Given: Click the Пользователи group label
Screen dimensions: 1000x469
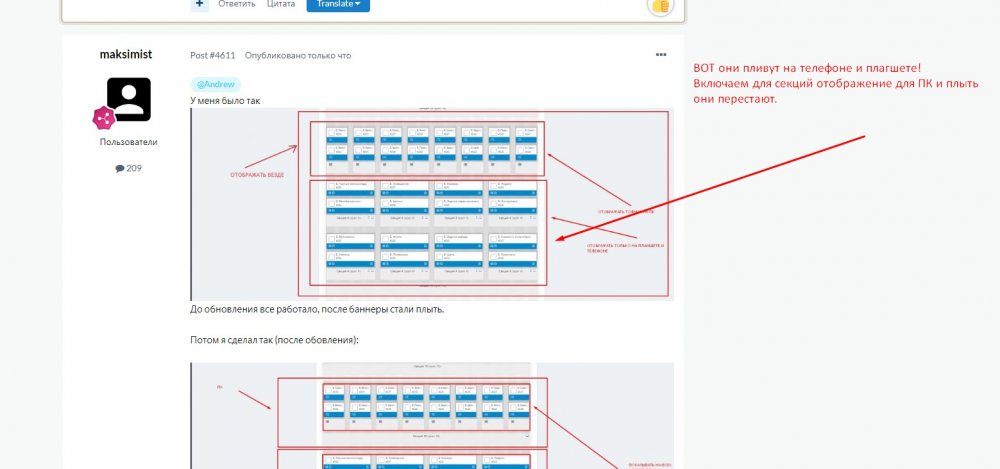Looking at the screenshot, I should click(128, 142).
